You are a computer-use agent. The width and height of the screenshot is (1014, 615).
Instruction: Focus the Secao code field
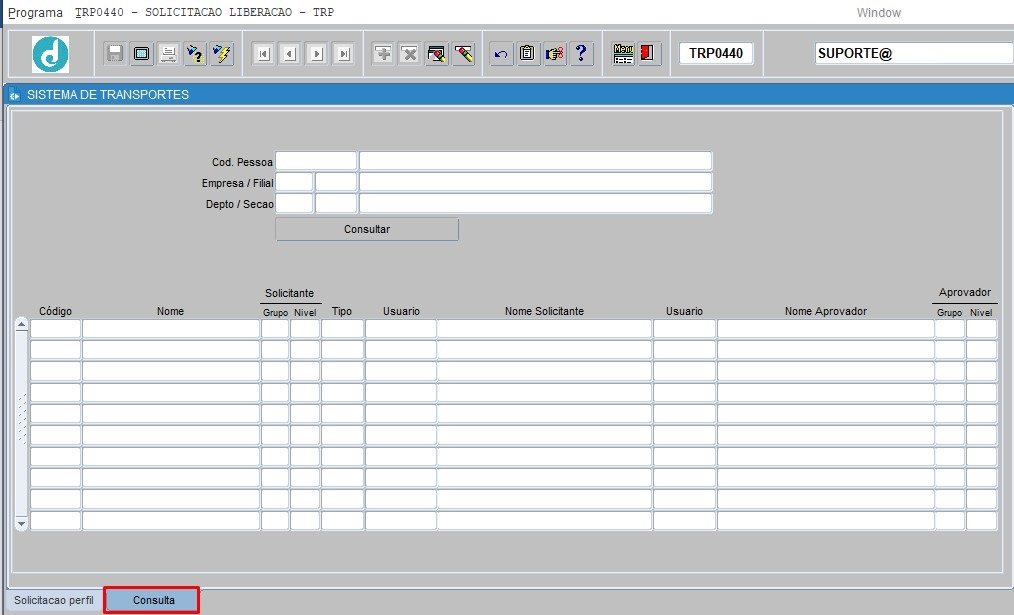coord(336,204)
